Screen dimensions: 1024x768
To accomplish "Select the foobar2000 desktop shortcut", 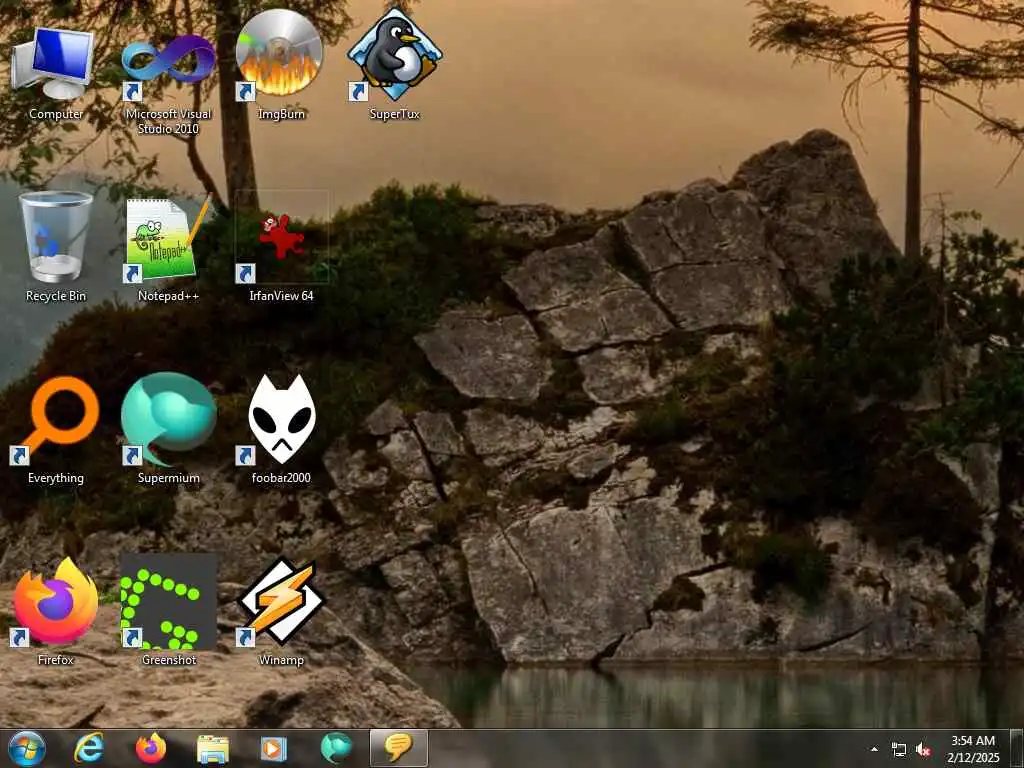I will coord(281,429).
